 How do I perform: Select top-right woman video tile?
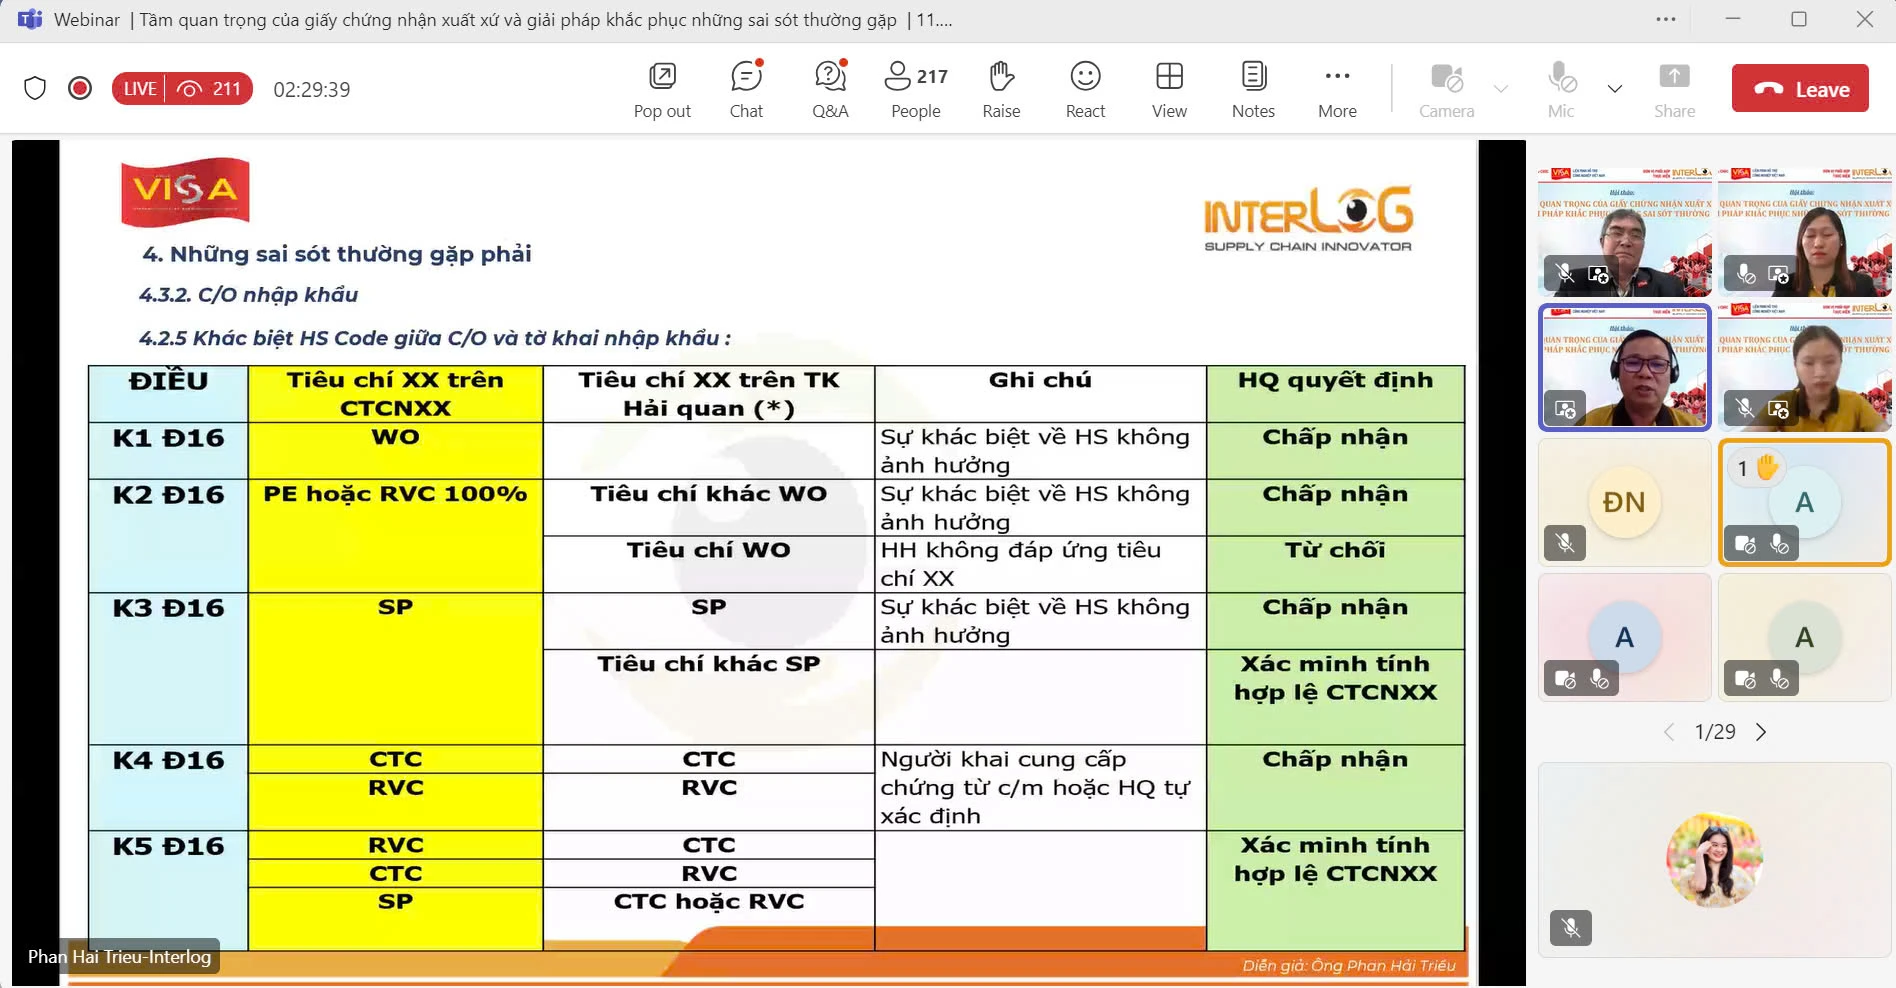(1804, 232)
